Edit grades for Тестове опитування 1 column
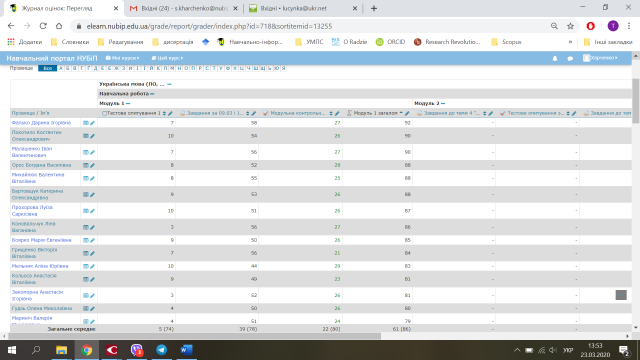Screen dimensions: 640x360 click(171, 113)
